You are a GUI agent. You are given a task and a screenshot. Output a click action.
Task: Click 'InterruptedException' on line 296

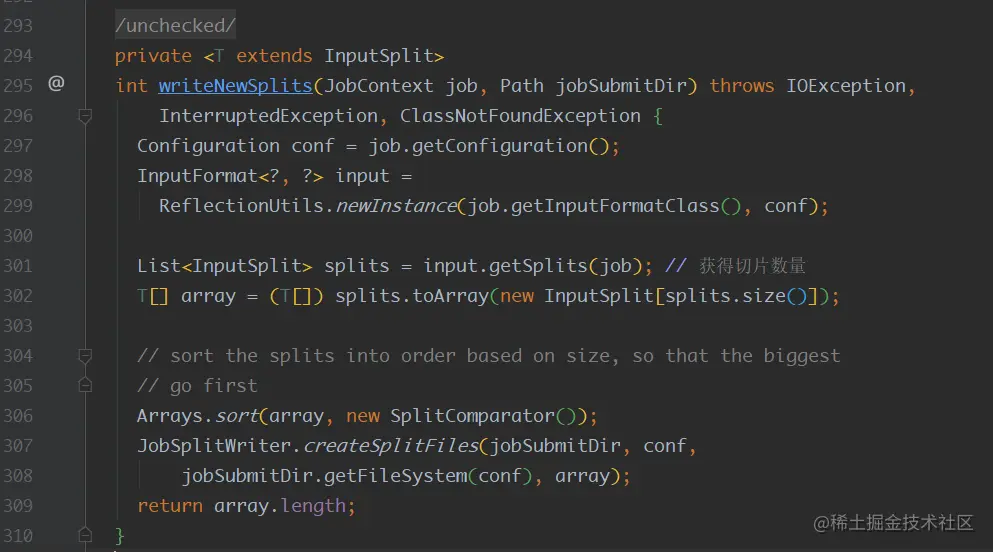coord(269,116)
